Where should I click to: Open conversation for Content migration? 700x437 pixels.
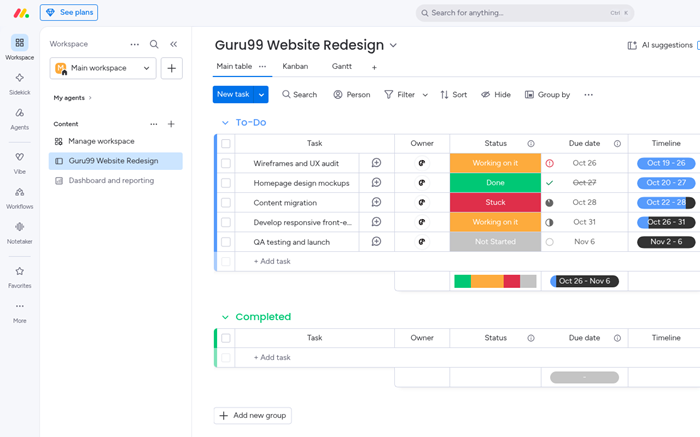(x=376, y=202)
